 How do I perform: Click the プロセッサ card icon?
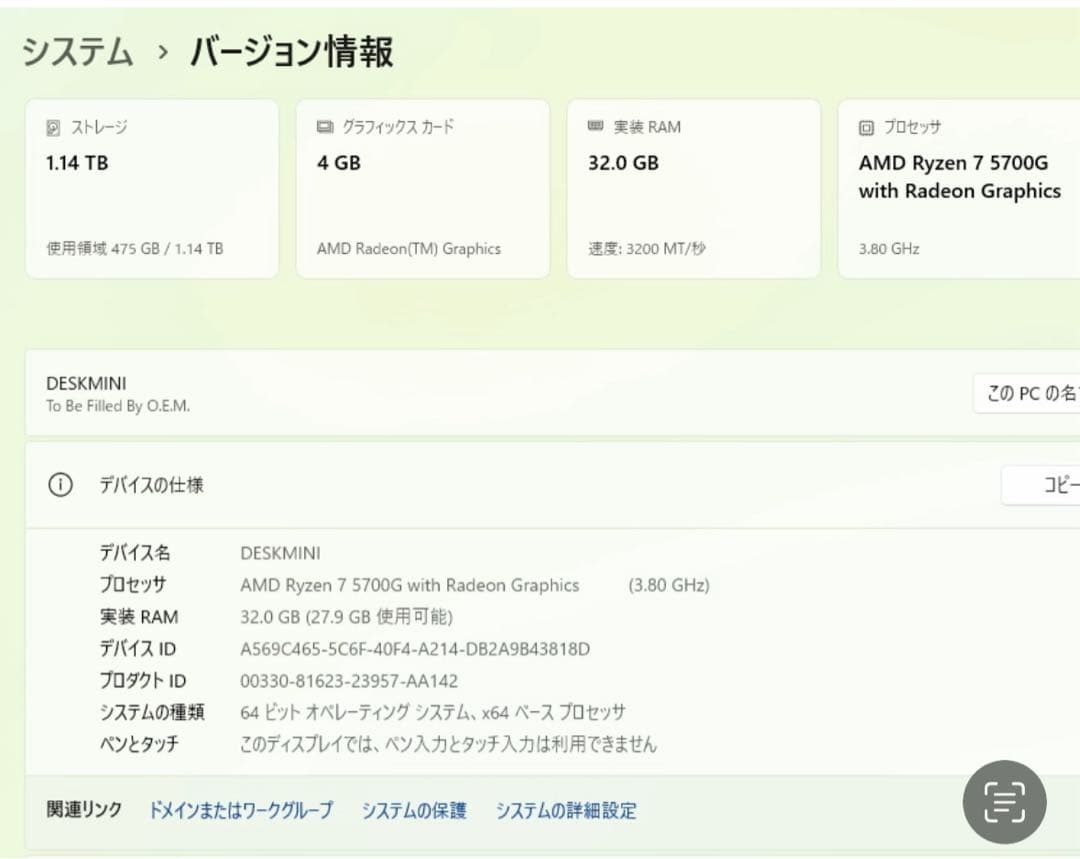(x=866, y=126)
